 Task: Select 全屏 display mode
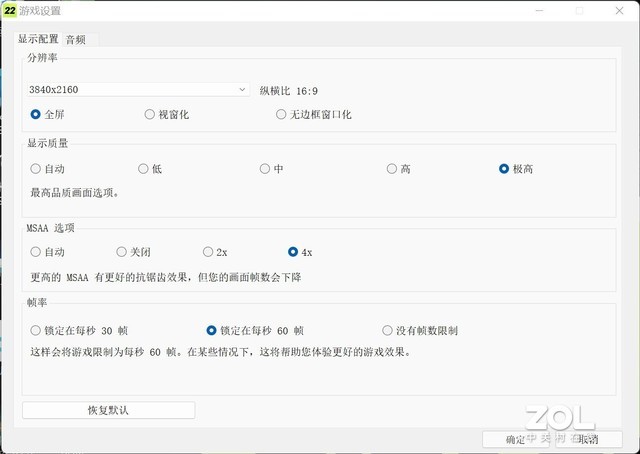click(x=47, y=114)
